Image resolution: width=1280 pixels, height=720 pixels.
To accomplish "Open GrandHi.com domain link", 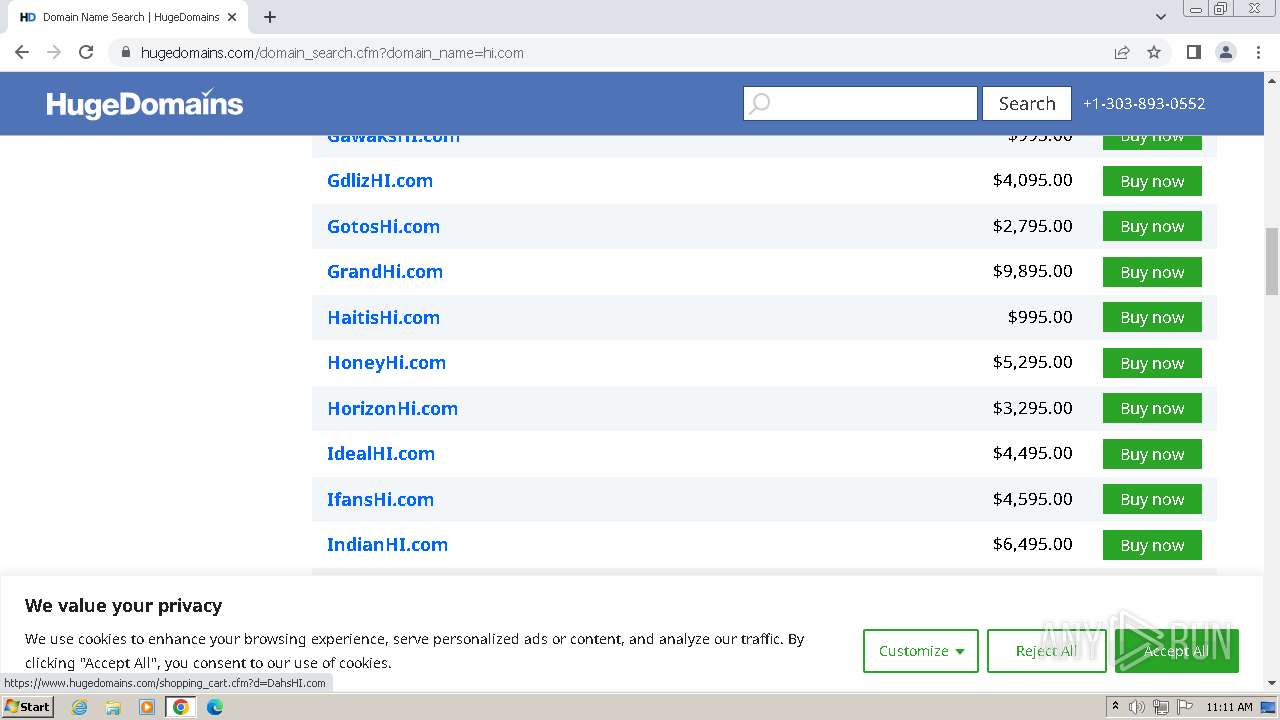I will point(385,271).
